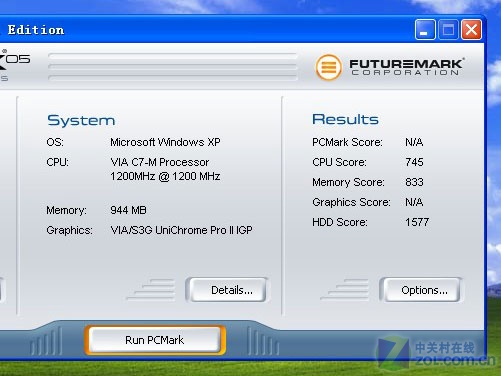Image resolution: width=501 pixels, height=376 pixels.
Task: Click the 'CPU:' label in System
Action: (57, 162)
